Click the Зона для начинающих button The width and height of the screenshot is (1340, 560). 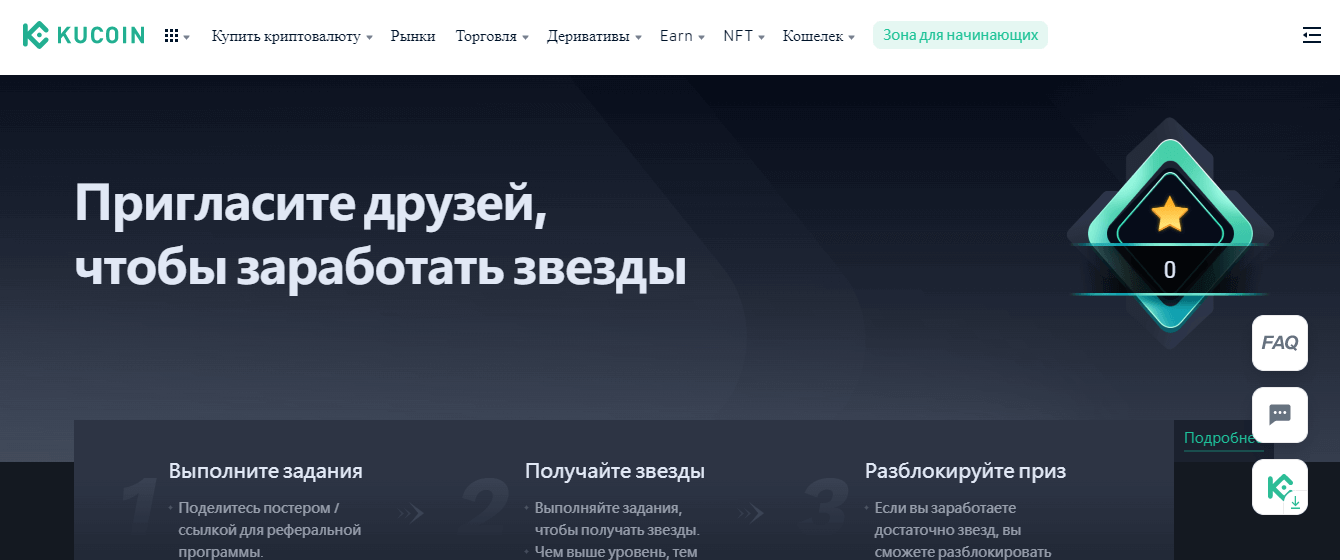(960, 36)
